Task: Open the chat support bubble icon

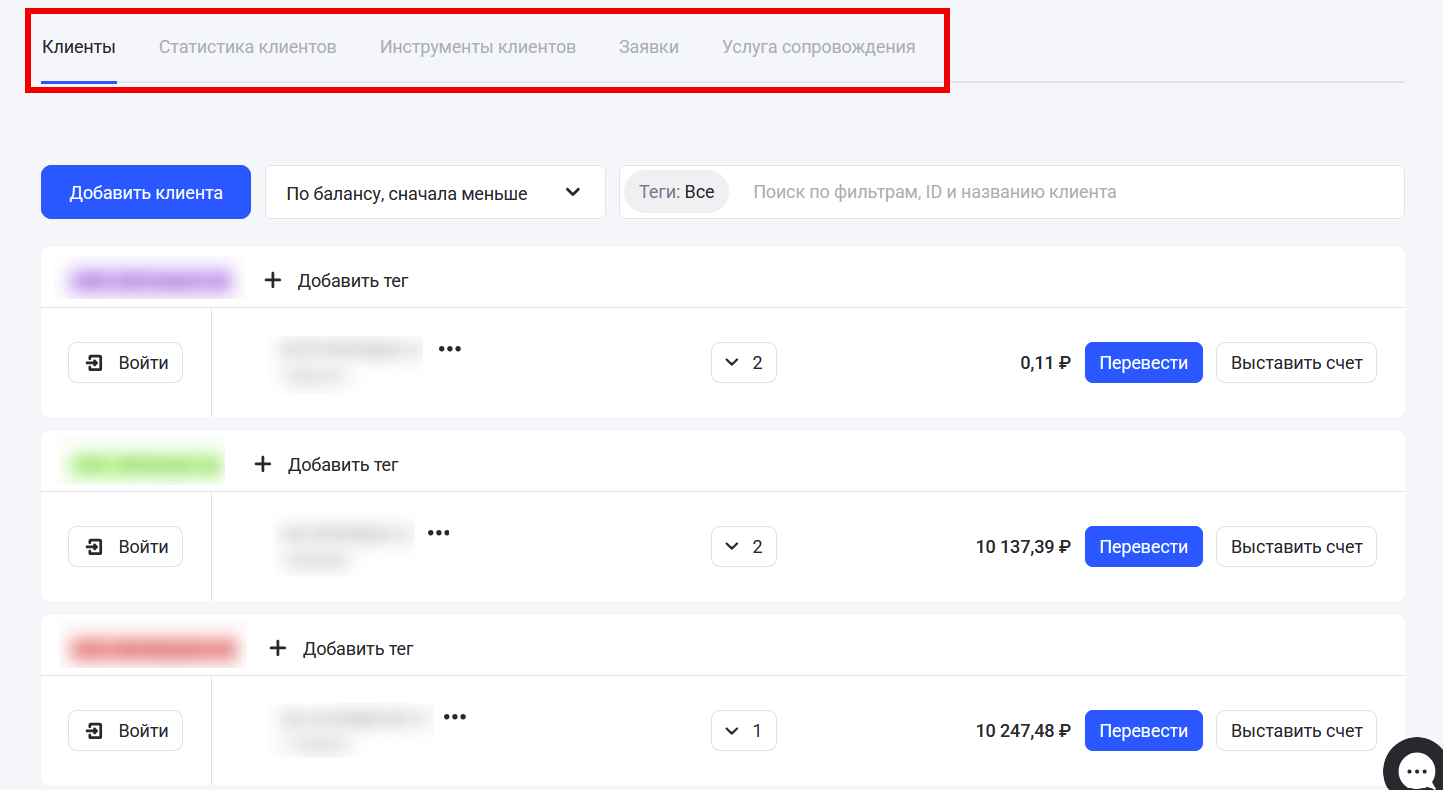Action: [1416, 768]
